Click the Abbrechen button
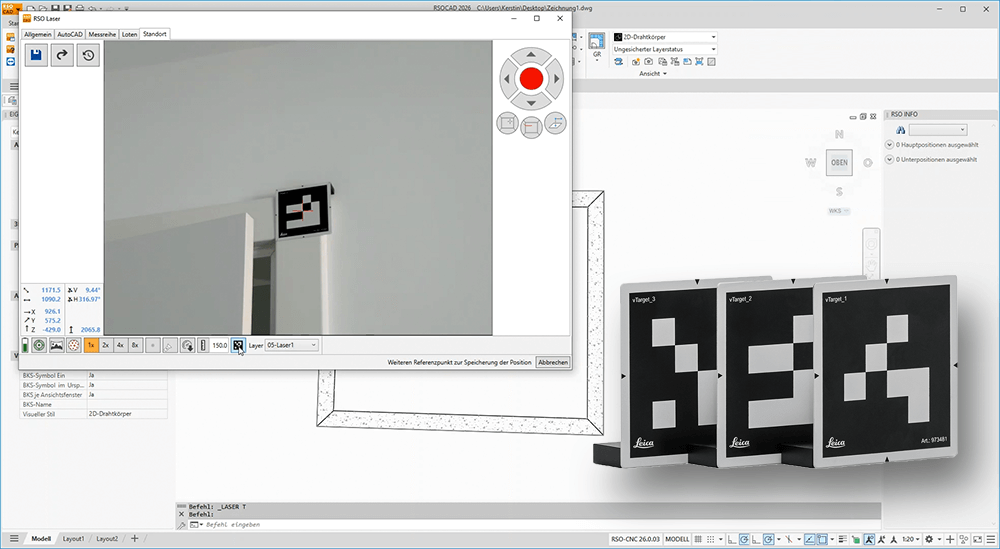The width and height of the screenshot is (1000, 549). click(x=552, y=362)
